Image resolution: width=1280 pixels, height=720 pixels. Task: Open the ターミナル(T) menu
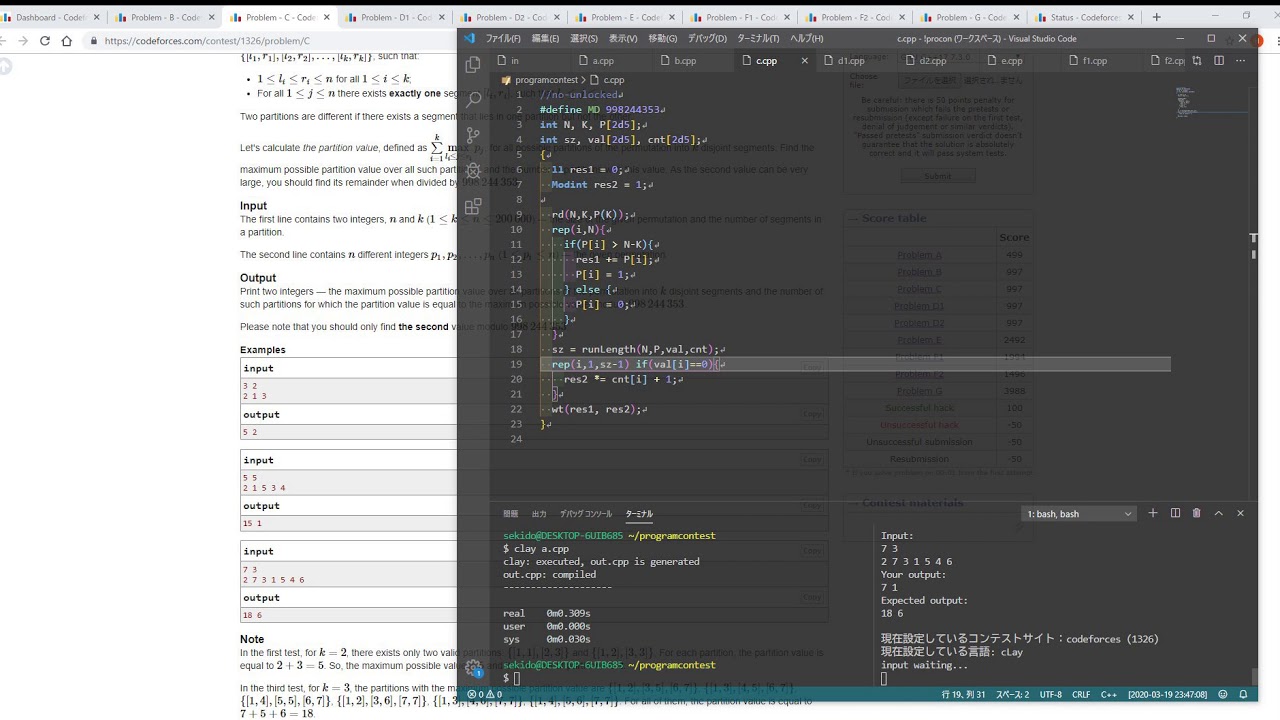(757, 38)
